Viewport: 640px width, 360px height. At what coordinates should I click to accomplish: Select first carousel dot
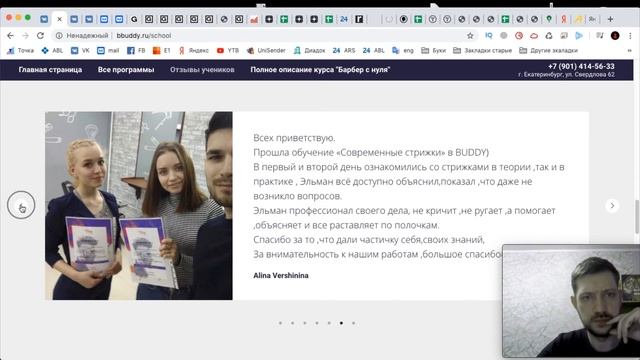pos(280,323)
